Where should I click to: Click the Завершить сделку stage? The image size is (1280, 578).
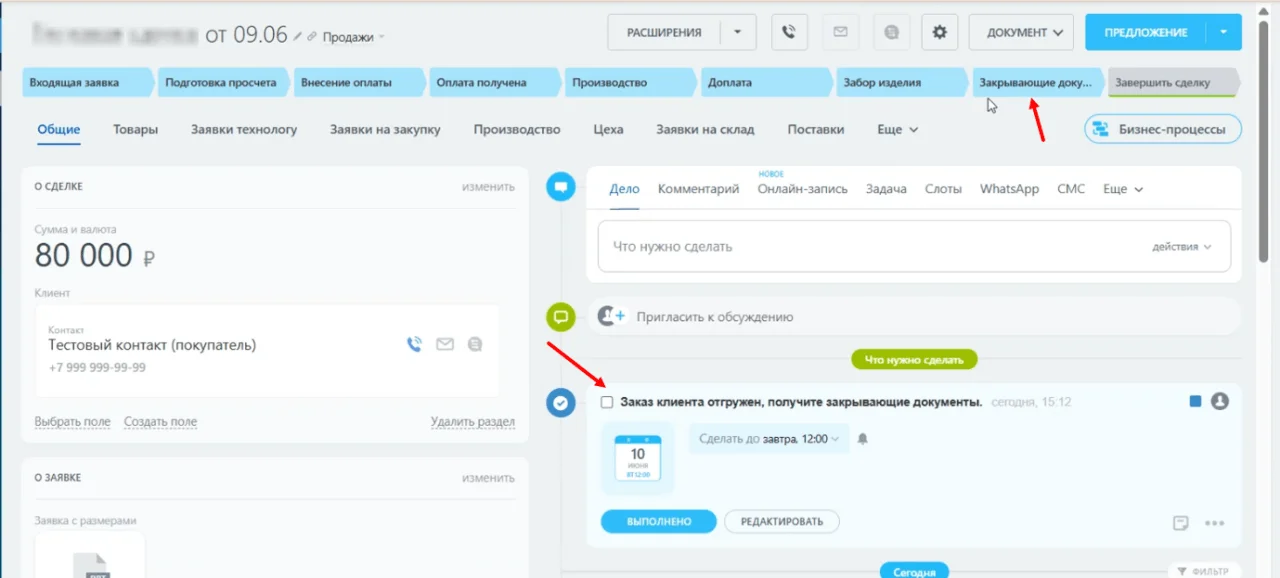pos(1174,82)
